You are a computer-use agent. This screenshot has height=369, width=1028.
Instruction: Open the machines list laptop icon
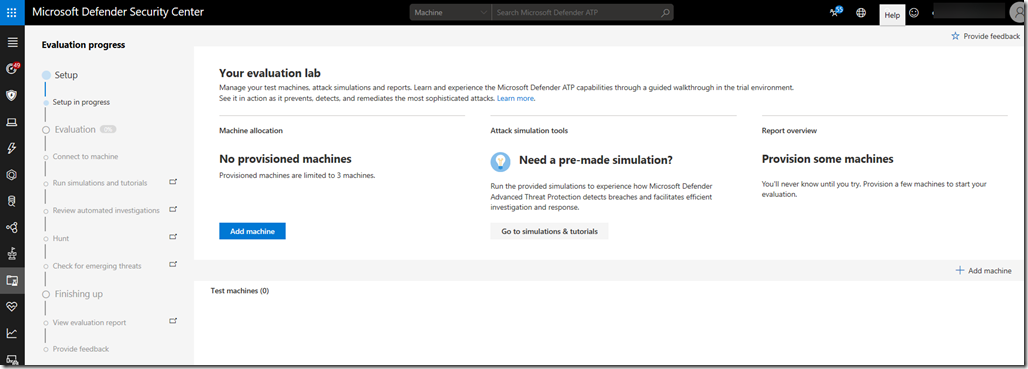12,122
